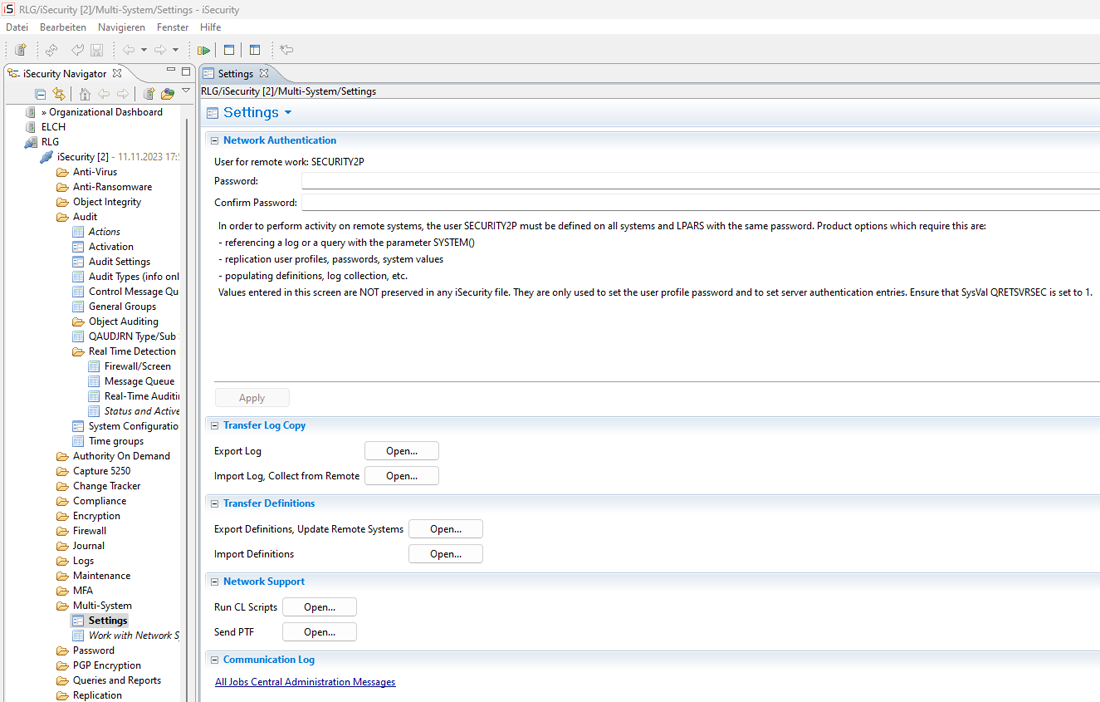Collapse the Transfer Definitions section
Image resolution: width=1100 pixels, height=702 pixels.
[215, 504]
